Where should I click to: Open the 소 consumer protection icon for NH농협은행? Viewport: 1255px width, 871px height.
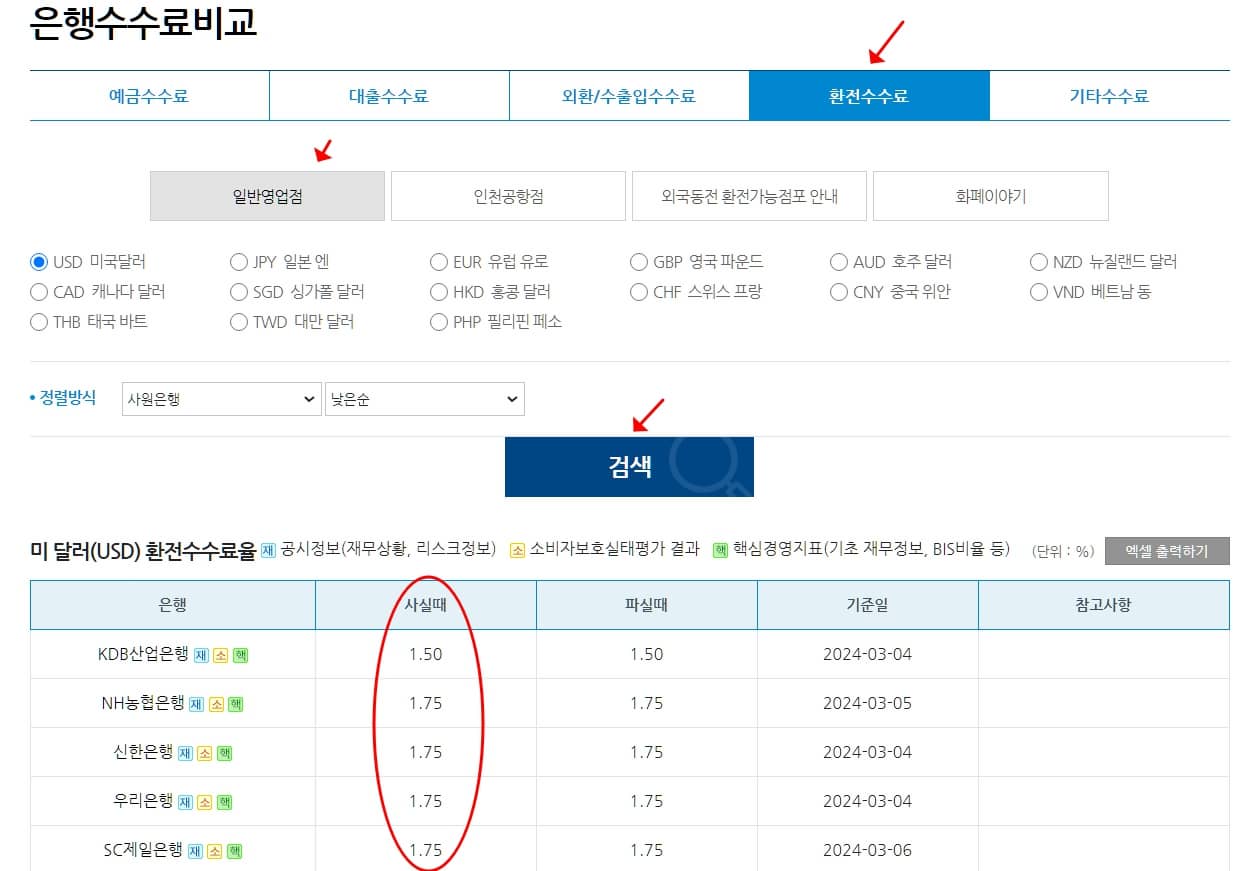(x=218, y=703)
